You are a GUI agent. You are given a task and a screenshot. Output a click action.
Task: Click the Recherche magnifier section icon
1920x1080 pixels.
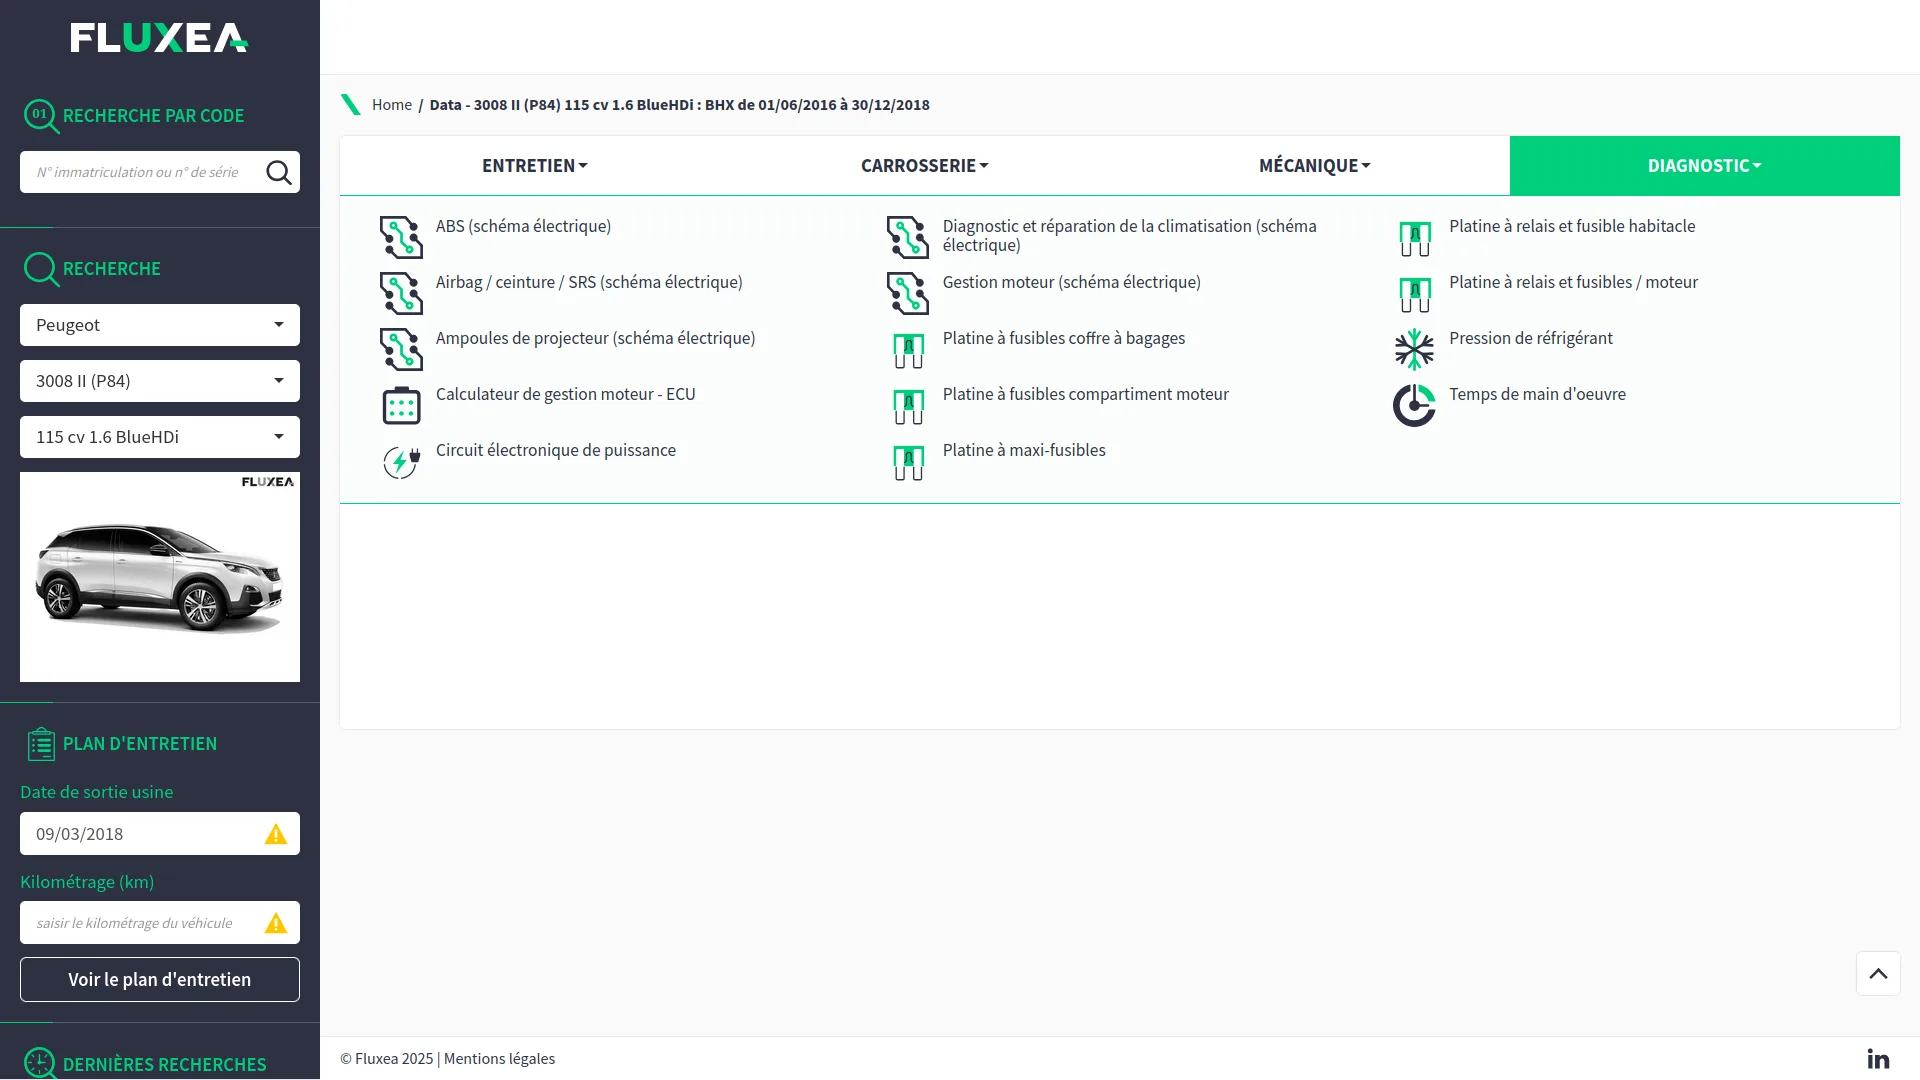[41, 269]
